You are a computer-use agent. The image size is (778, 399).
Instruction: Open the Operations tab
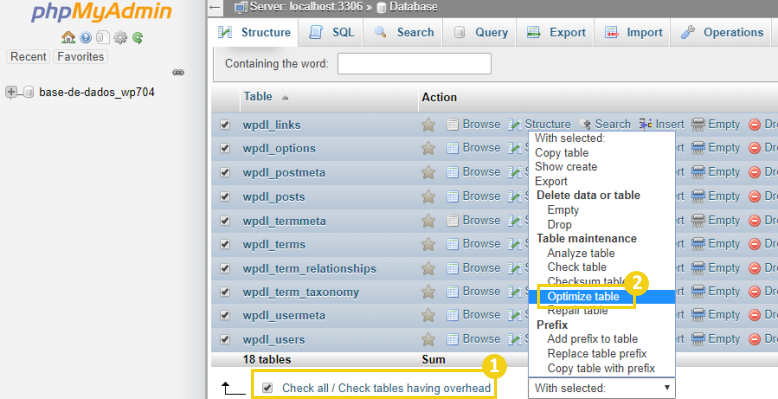[722, 32]
